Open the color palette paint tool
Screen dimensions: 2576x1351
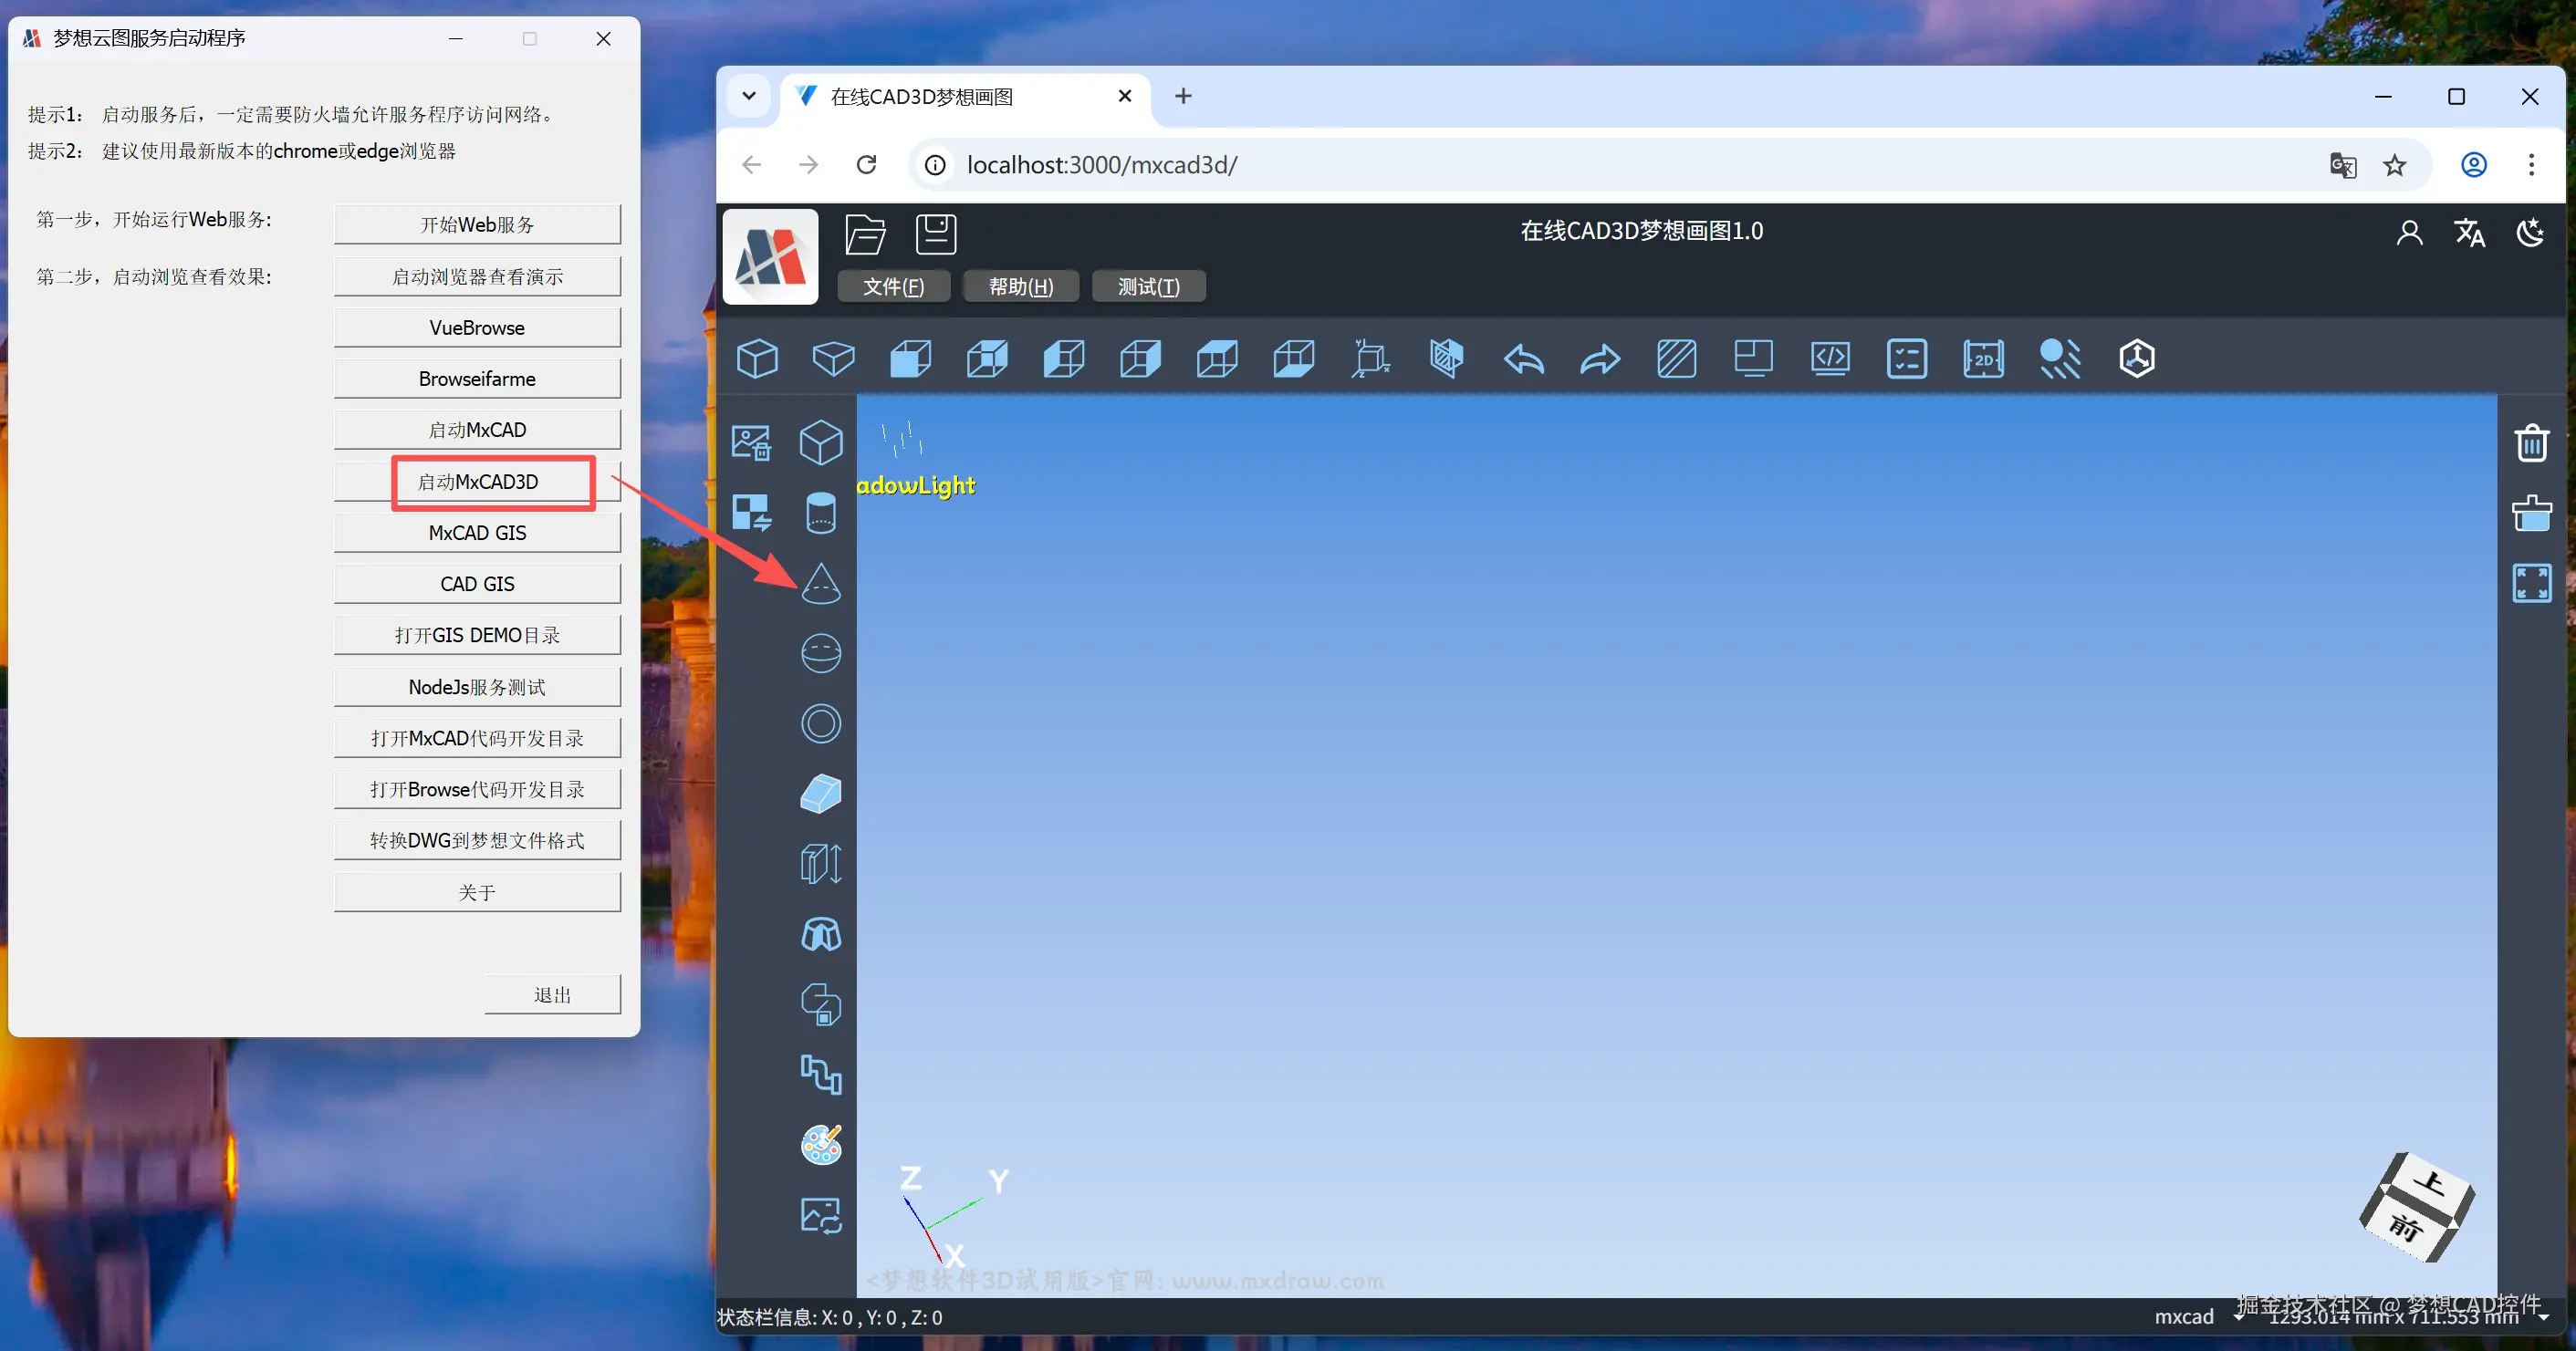820,1144
